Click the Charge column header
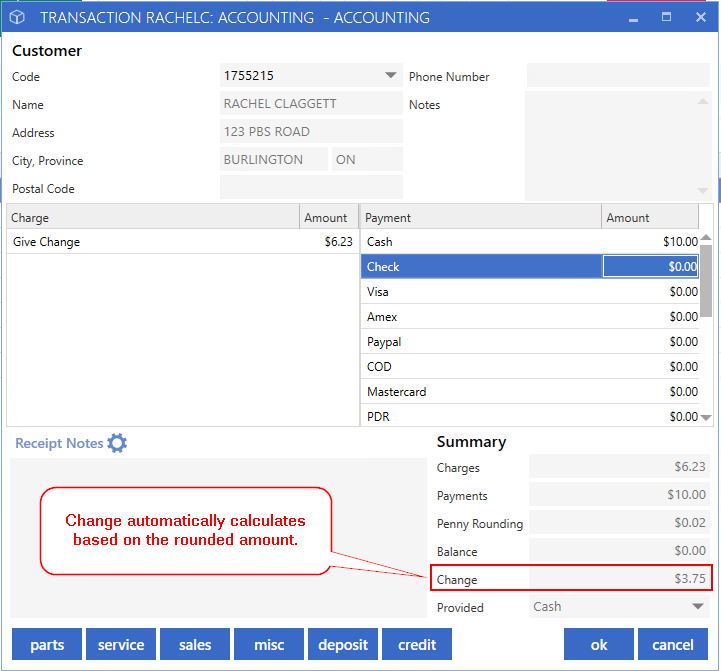721x671 pixels. 153,217
